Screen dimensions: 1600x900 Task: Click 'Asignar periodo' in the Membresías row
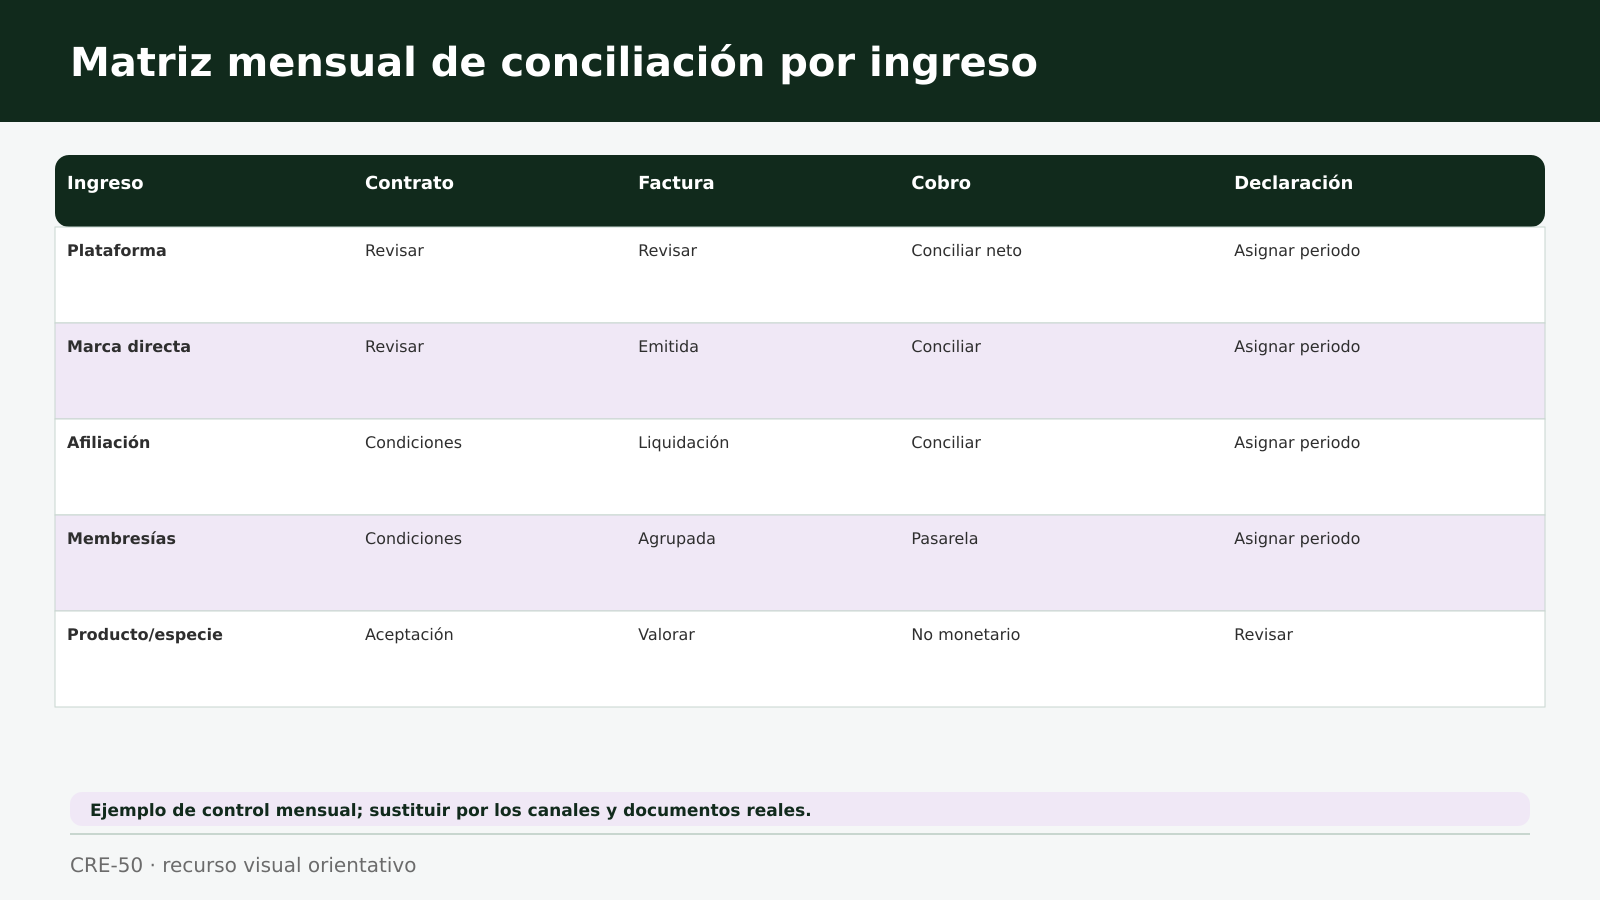1297,539
